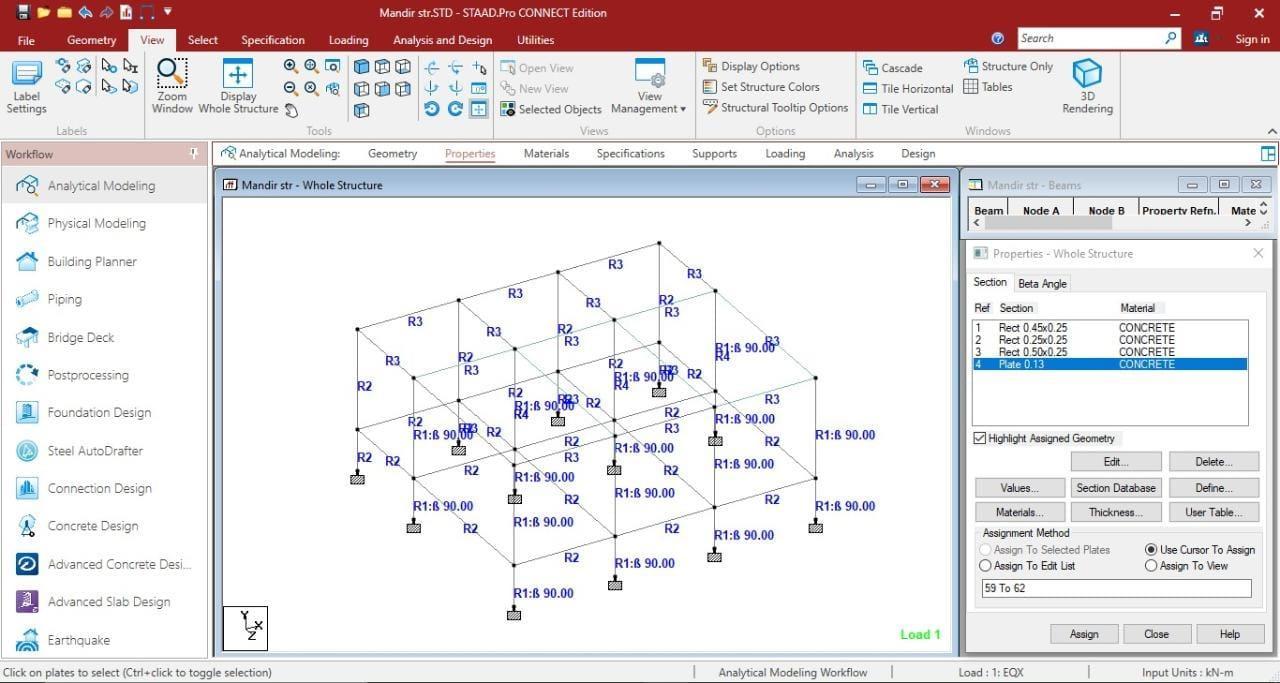Image resolution: width=1280 pixels, height=683 pixels.
Task: Open Materials page in Analytical Modeling
Action: coord(546,154)
